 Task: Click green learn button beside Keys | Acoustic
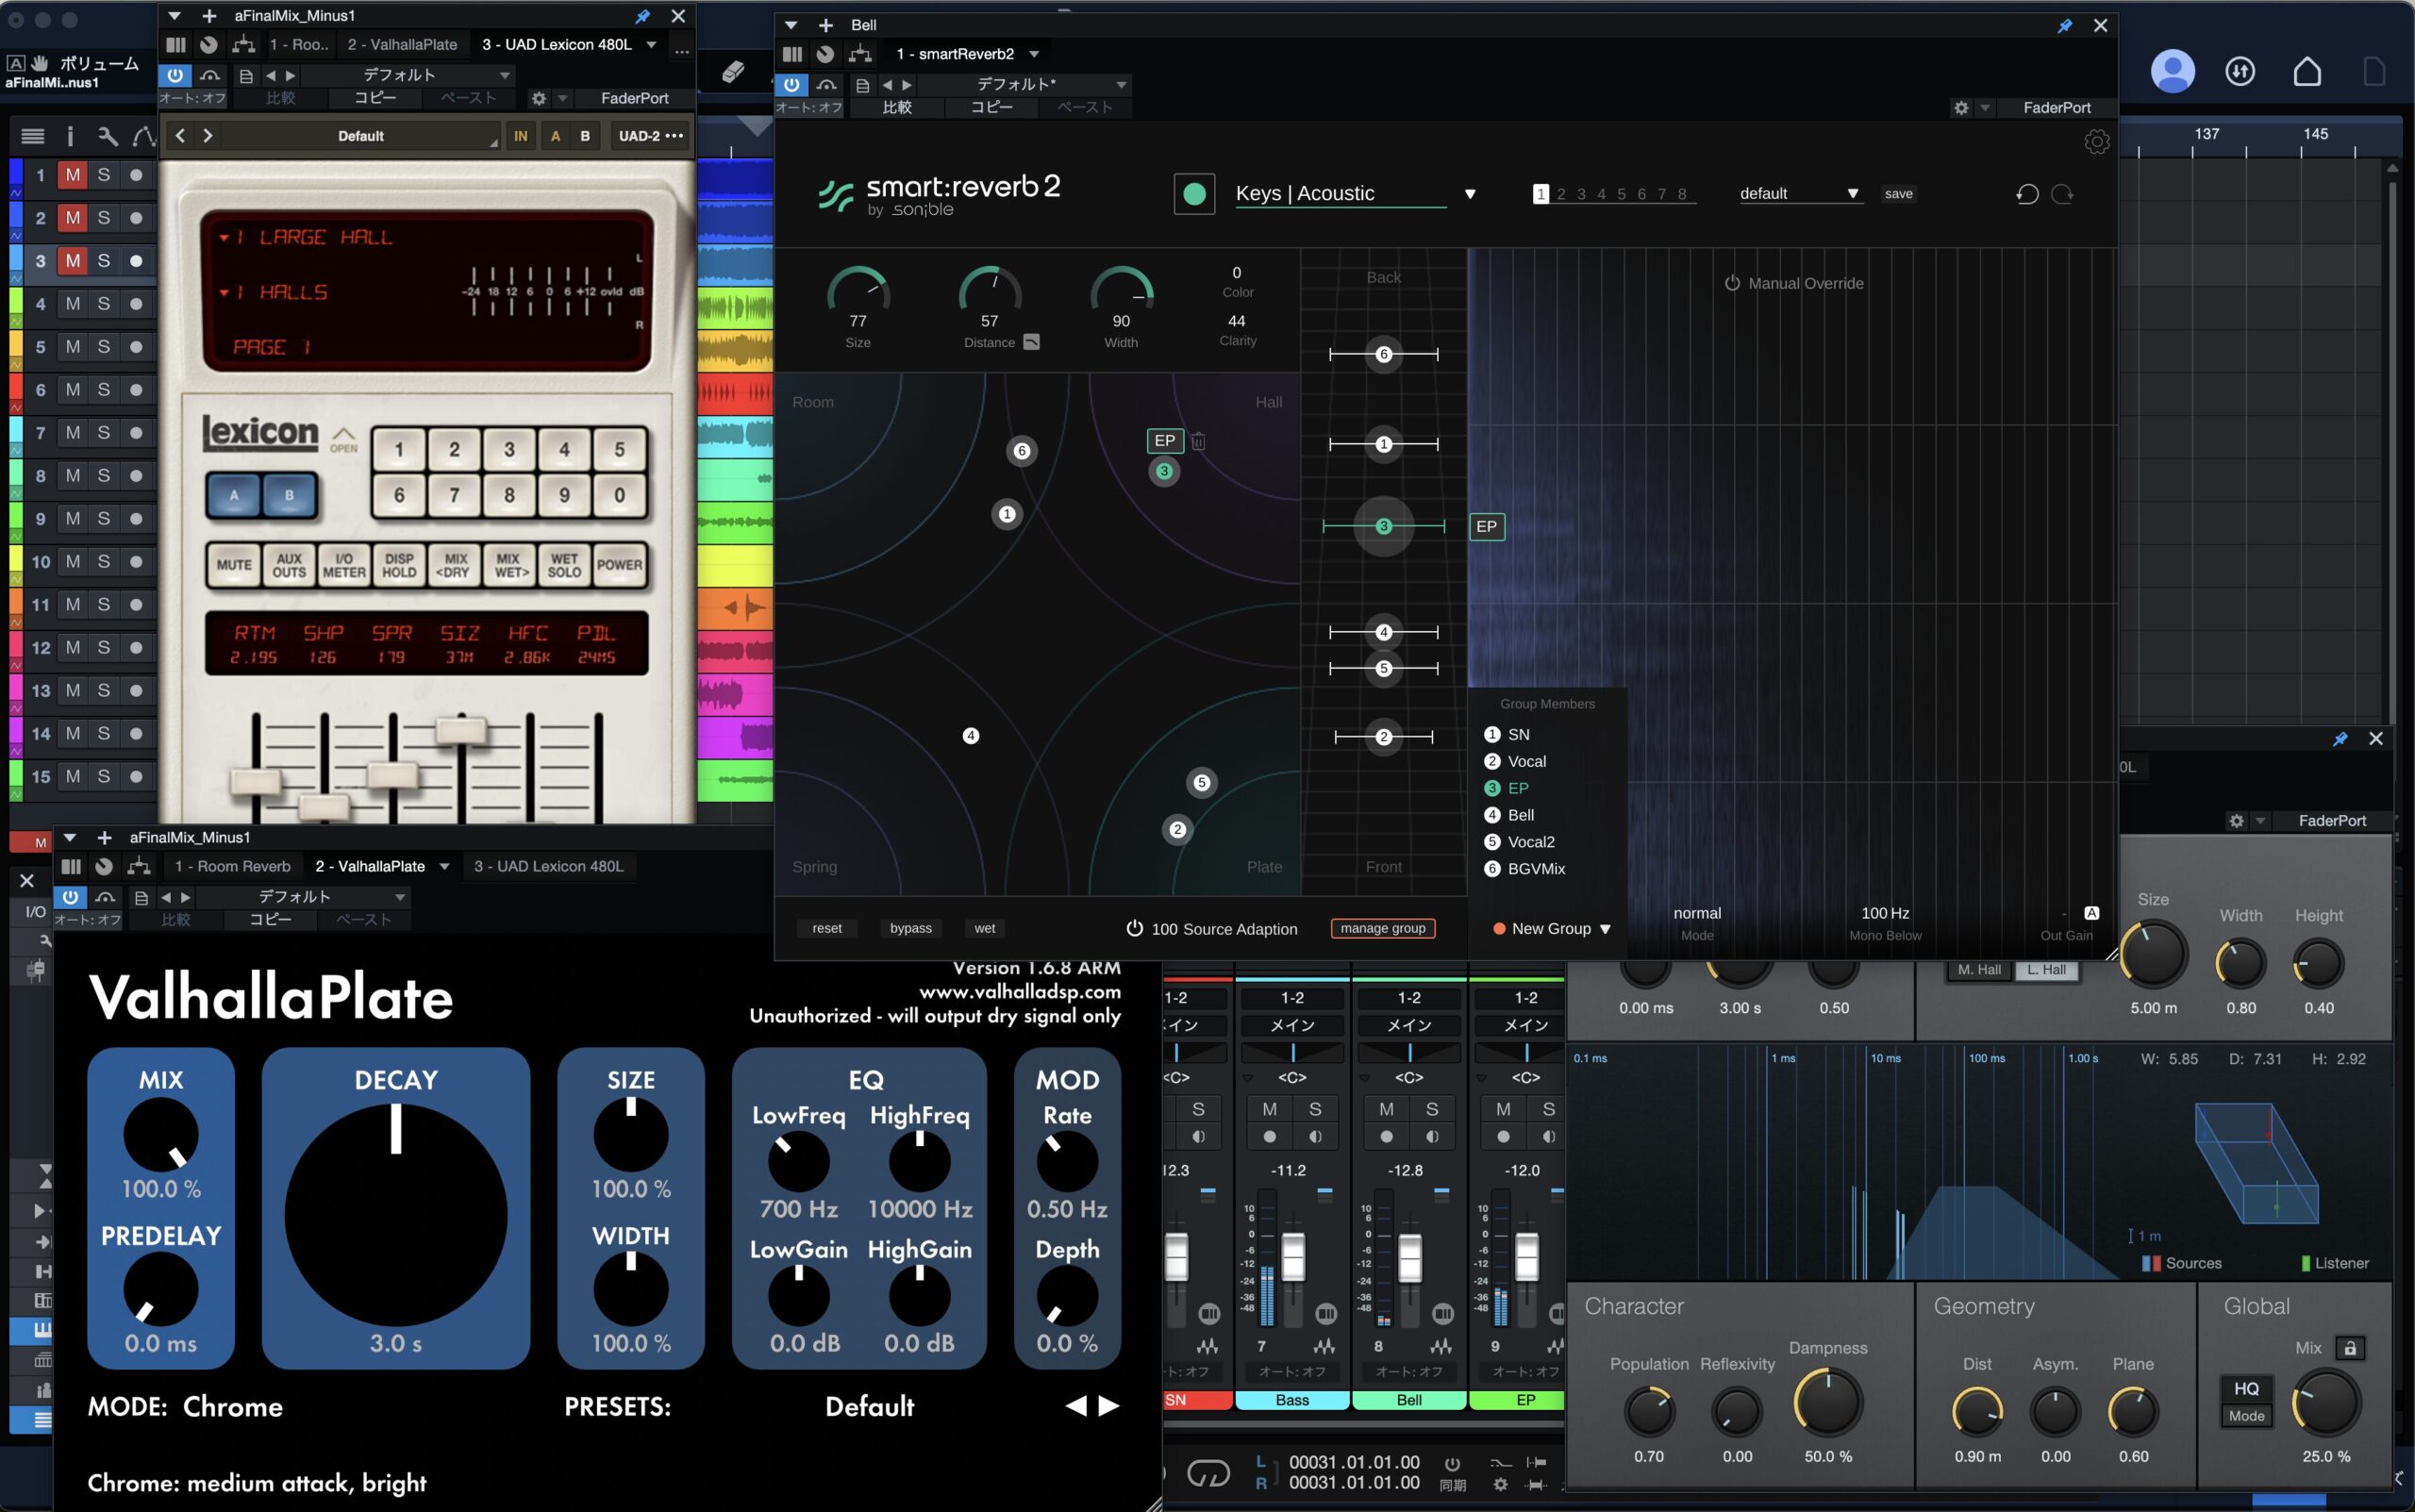pyautogui.click(x=1194, y=194)
